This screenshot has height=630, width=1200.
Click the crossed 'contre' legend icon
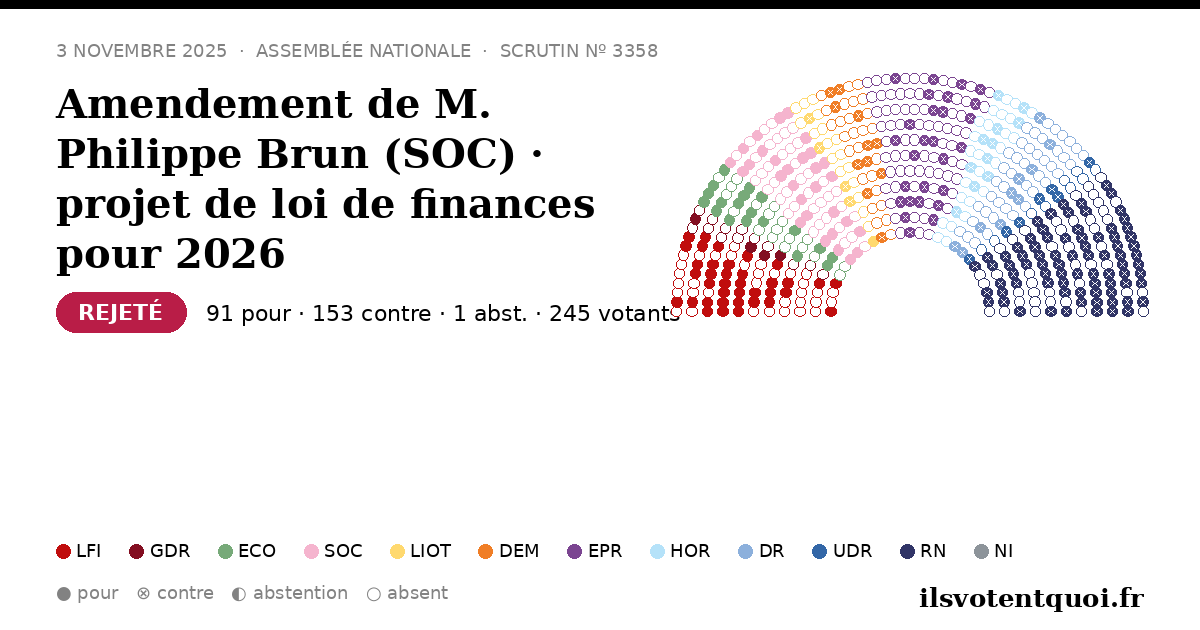click(143, 594)
